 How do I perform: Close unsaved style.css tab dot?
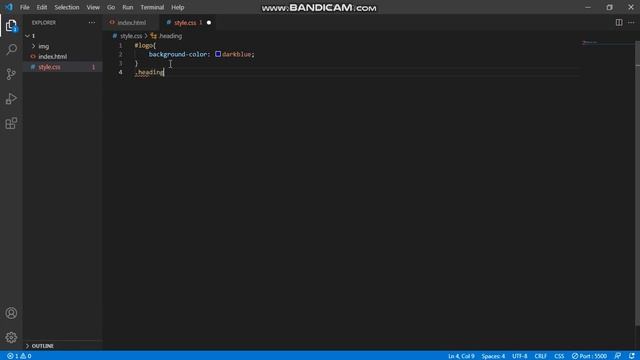click(x=209, y=22)
